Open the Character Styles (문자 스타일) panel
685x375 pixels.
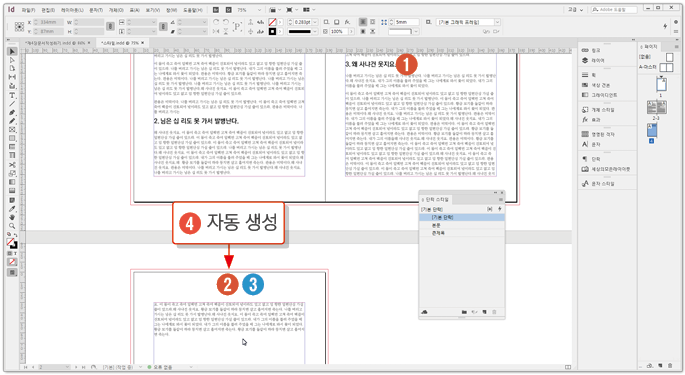(x=598, y=184)
